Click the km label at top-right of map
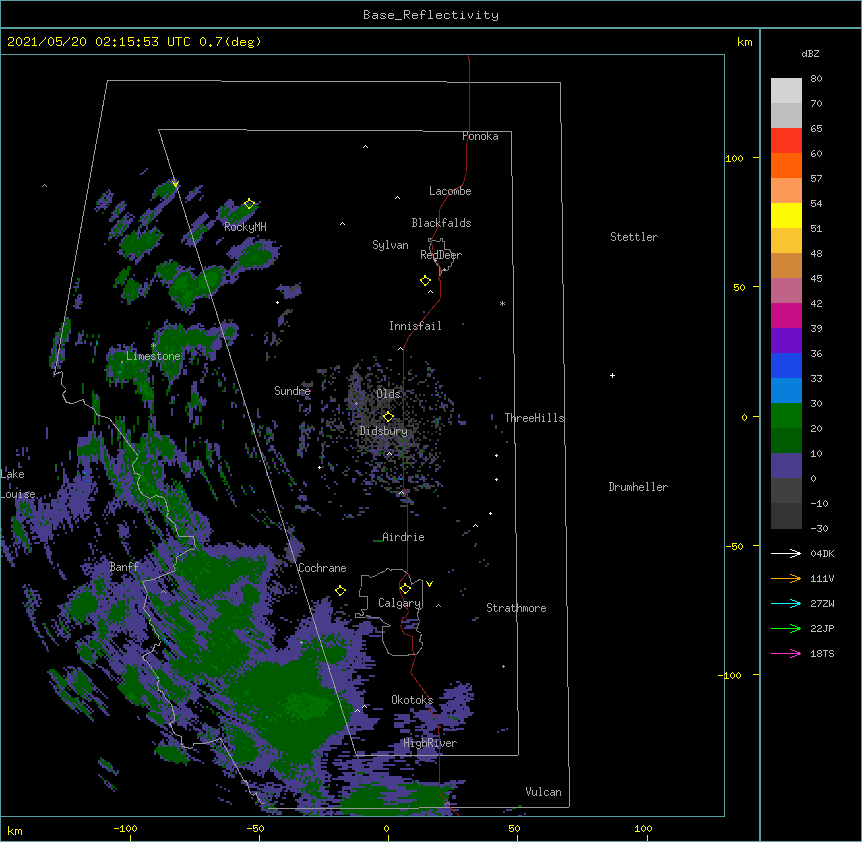Viewport: 862px width, 842px height. [x=745, y=42]
